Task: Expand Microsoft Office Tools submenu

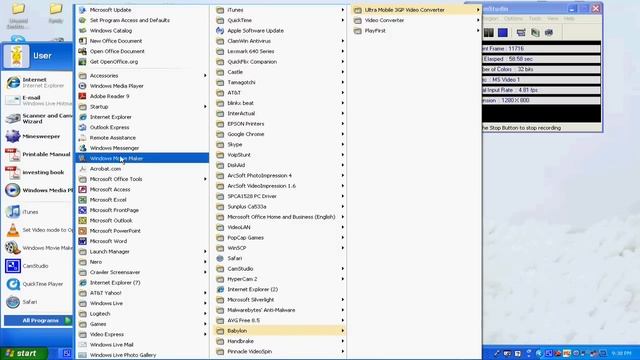Action: [142, 179]
